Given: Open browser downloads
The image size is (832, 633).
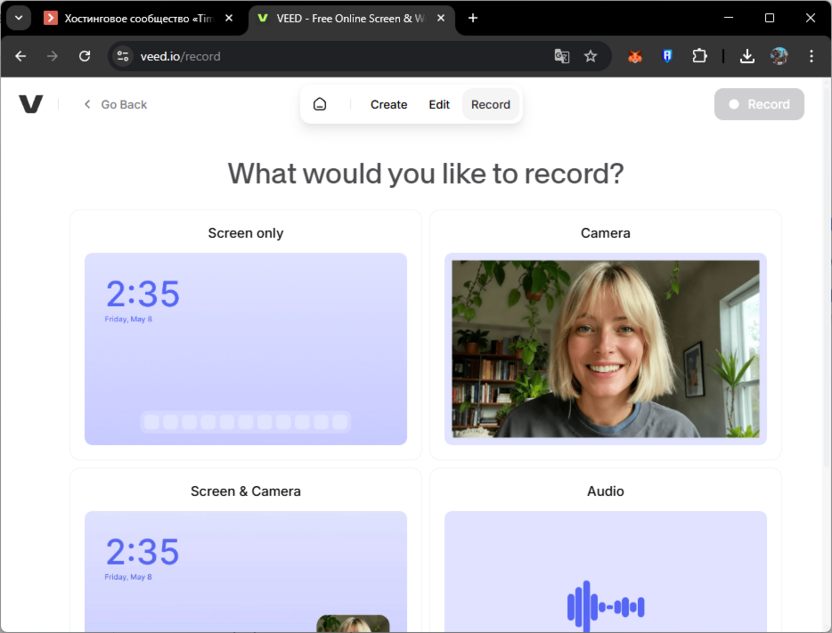Looking at the screenshot, I should click(x=747, y=56).
